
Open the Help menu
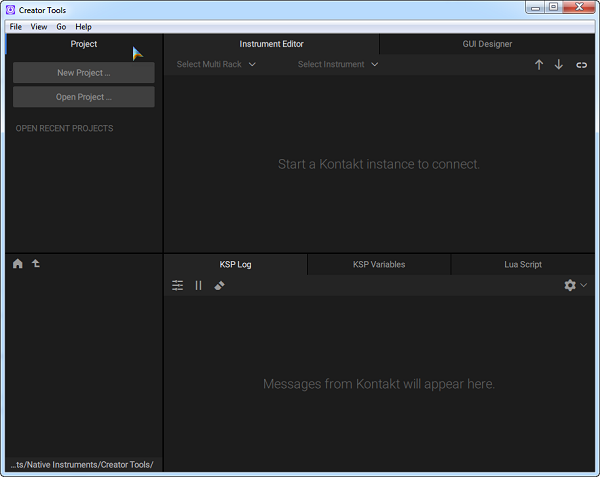click(83, 27)
